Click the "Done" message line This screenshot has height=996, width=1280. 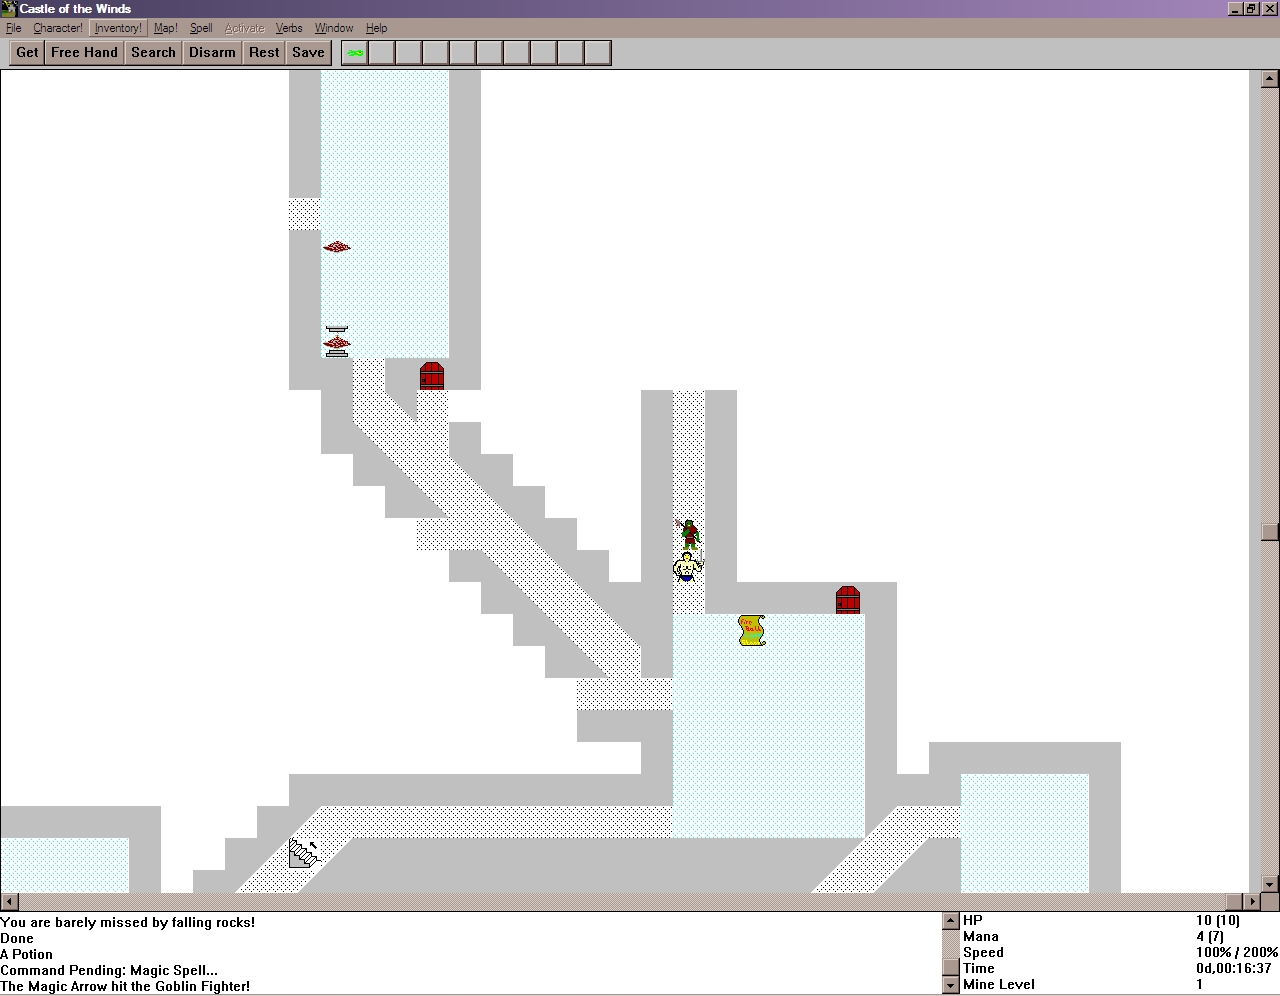pyautogui.click(x=17, y=938)
